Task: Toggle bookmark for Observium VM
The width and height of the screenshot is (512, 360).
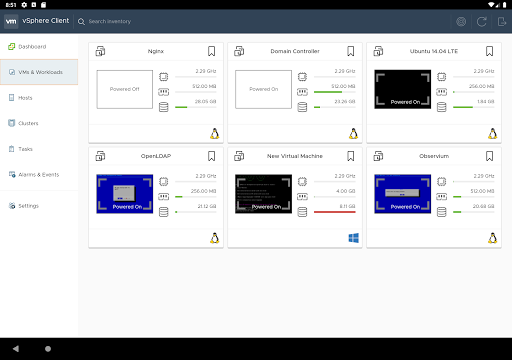Action: [x=489, y=156]
